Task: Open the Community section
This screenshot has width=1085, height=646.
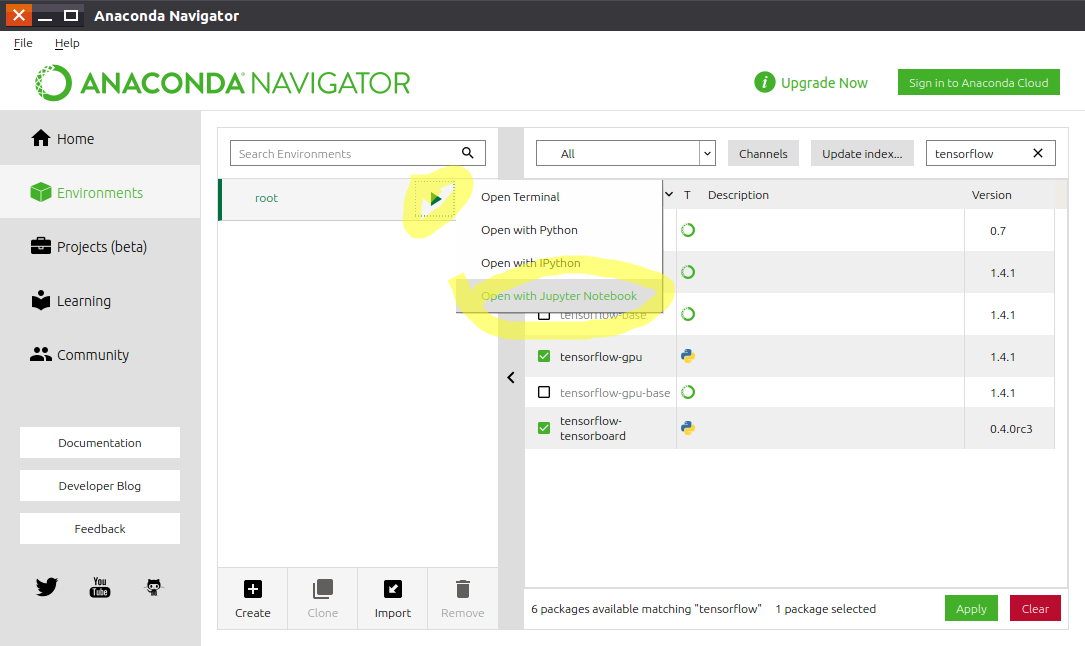Action: pos(100,355)
